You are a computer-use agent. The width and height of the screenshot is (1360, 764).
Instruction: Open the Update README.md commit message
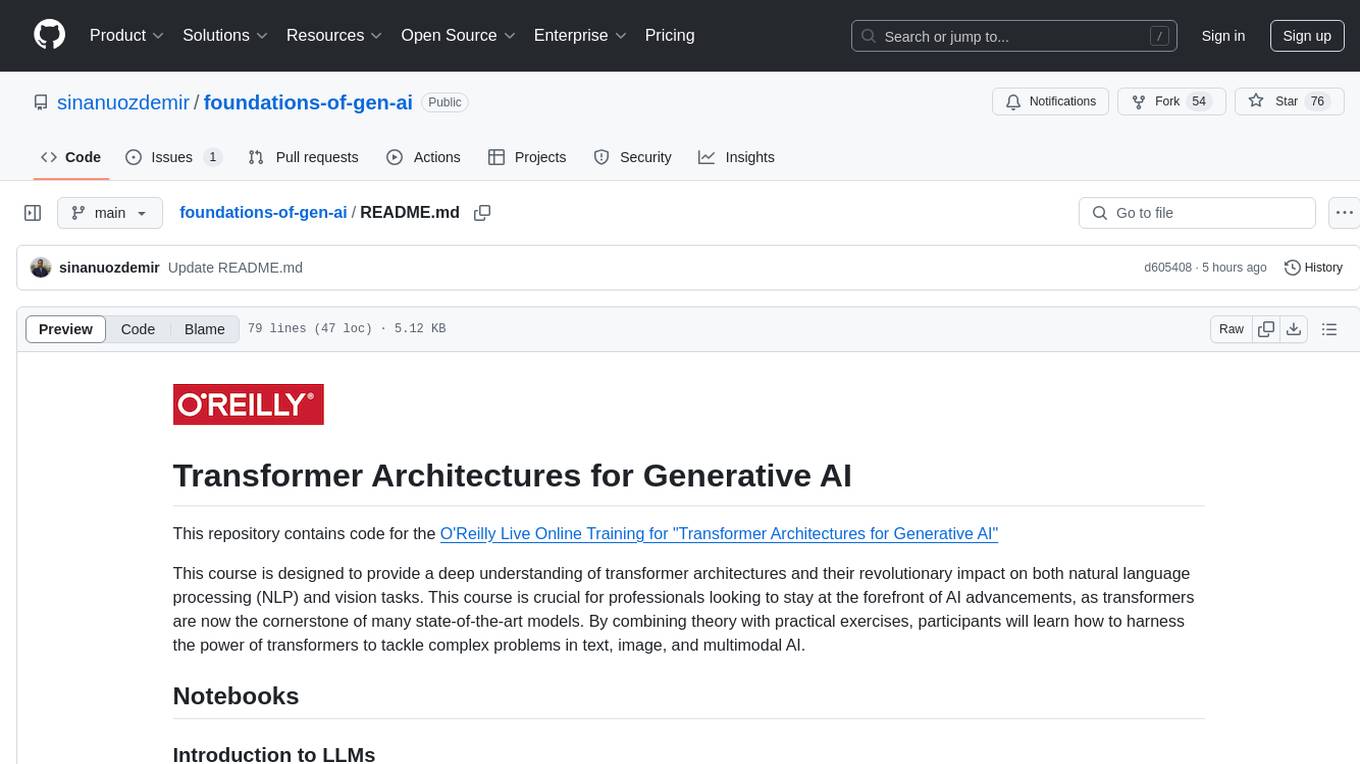pyautogui.click(x=235, y=268)
